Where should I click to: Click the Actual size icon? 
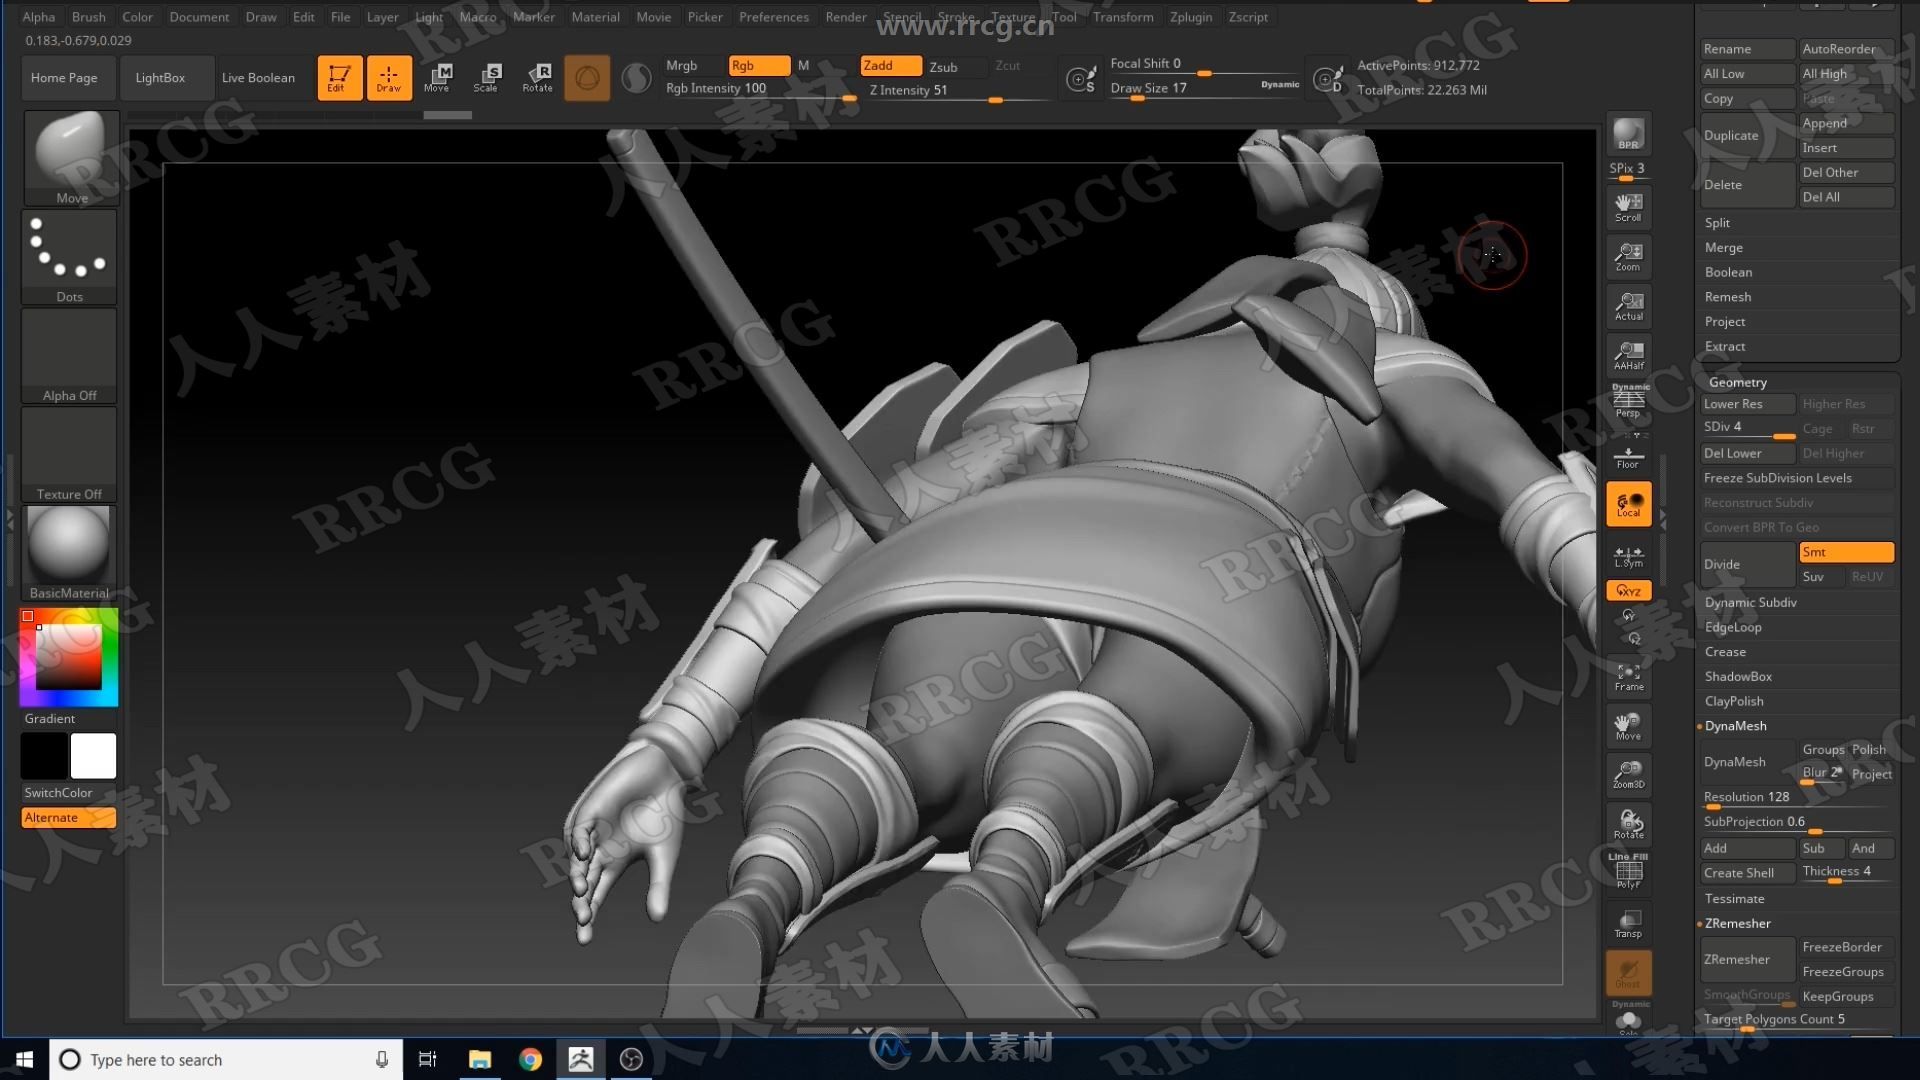point(1628,306)
